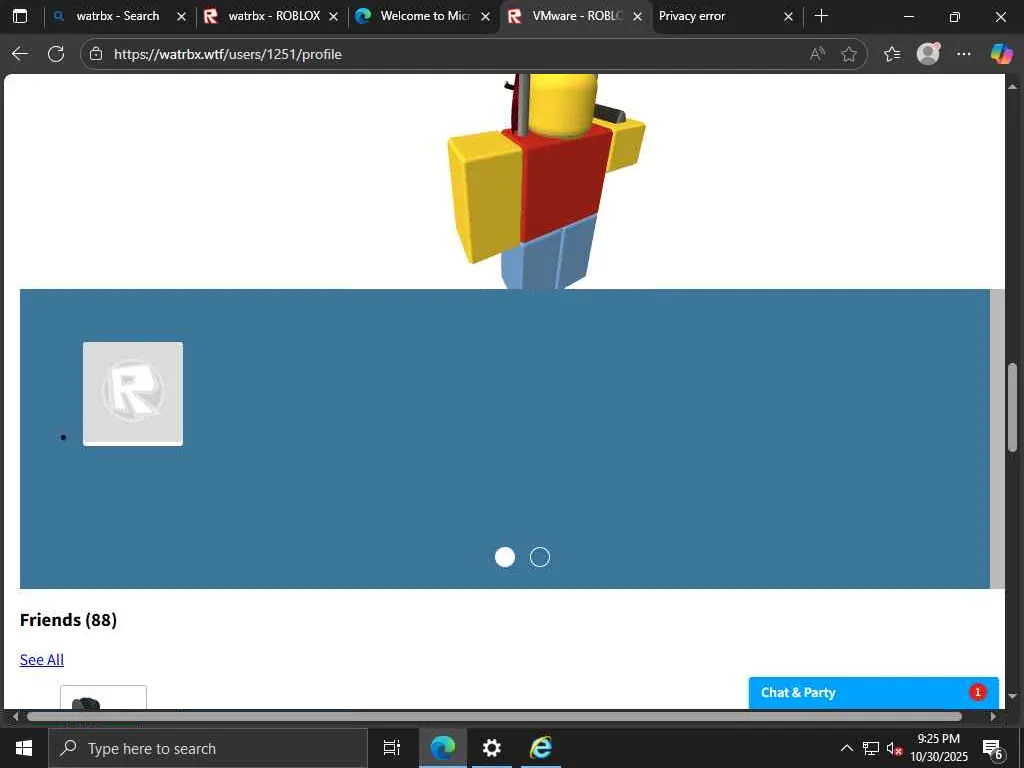1024x768 pixels.
Task: Open the muted volume tray icon
Action: coord(894,748)
